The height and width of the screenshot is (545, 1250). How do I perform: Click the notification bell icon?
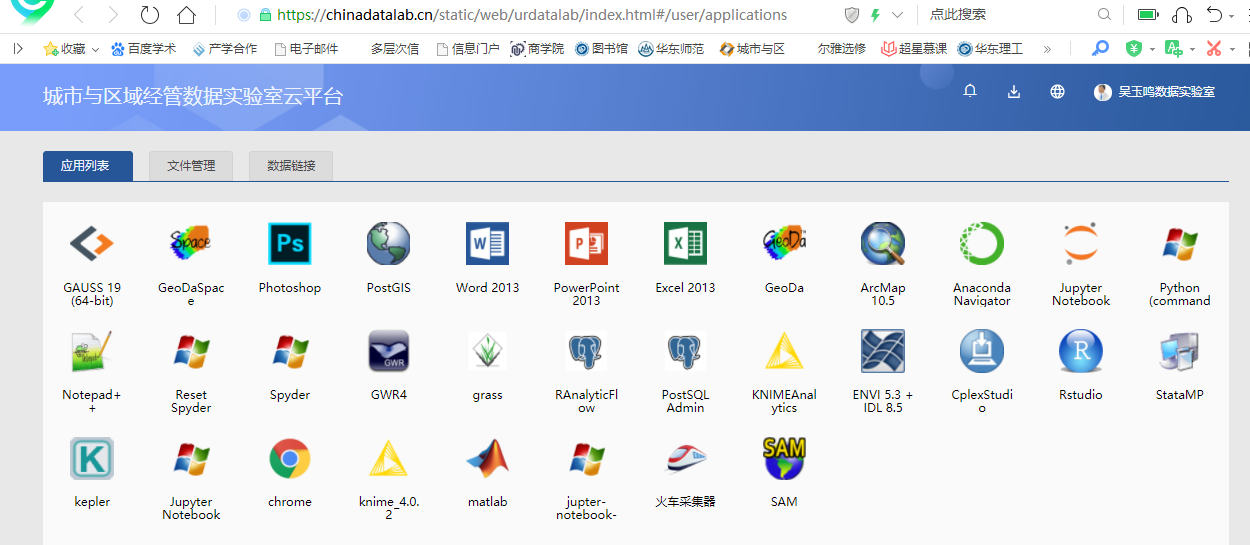pos(970,92)
